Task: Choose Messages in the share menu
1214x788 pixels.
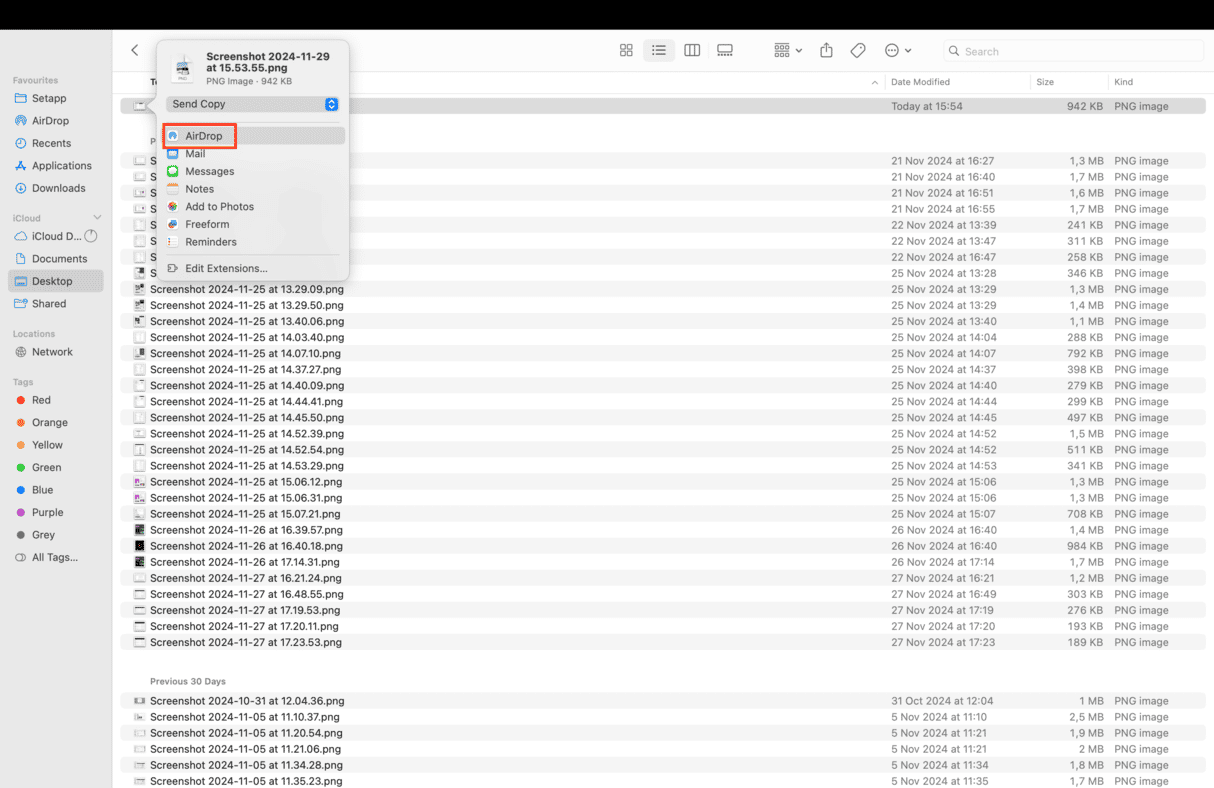Action: click(254, 171)
